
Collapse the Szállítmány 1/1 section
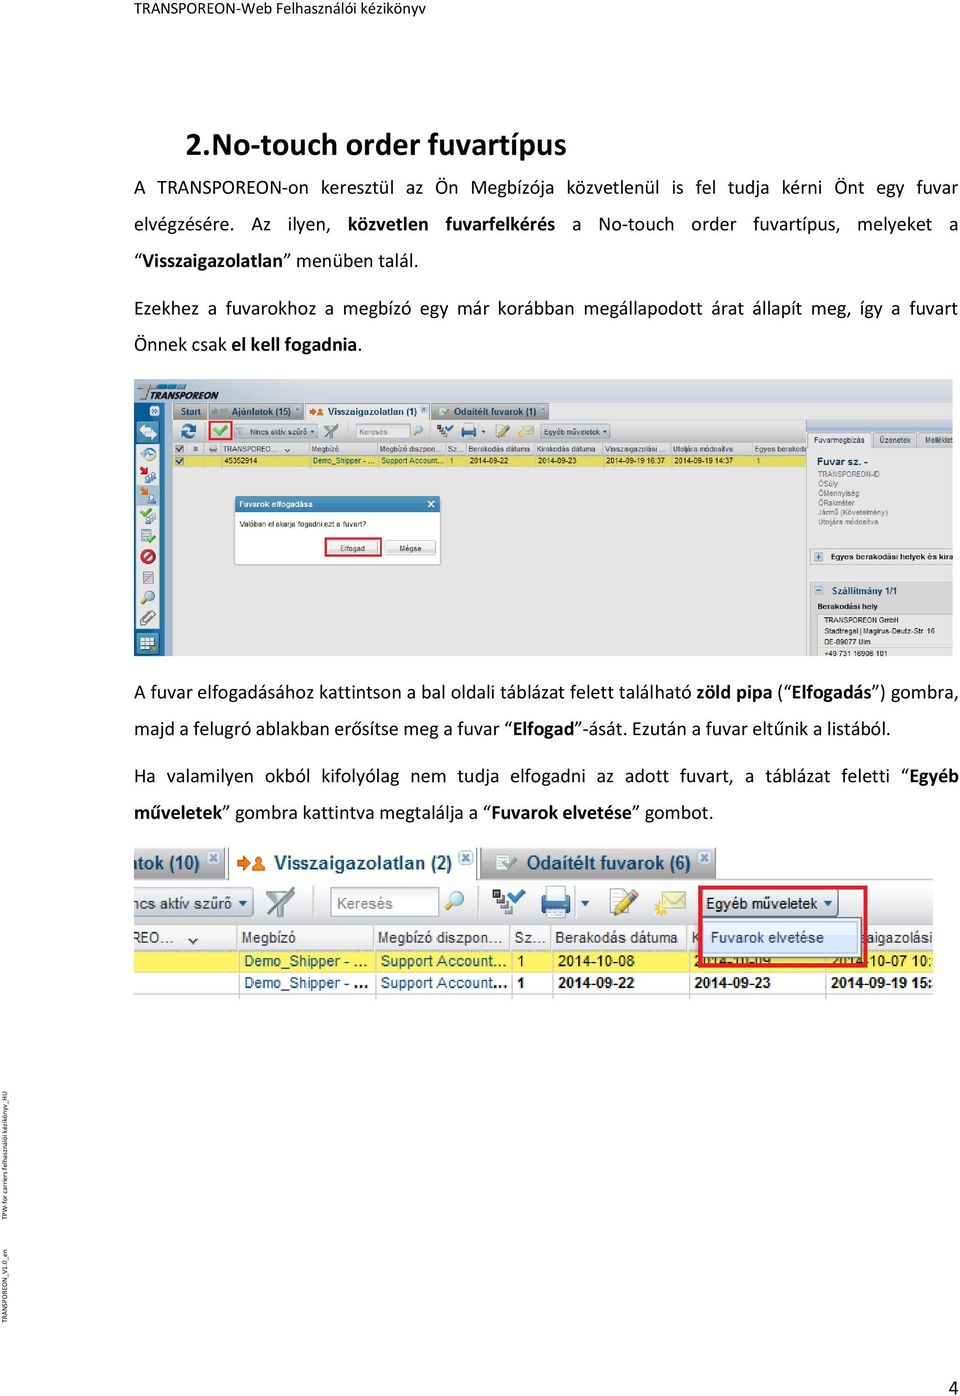(818, 591)
